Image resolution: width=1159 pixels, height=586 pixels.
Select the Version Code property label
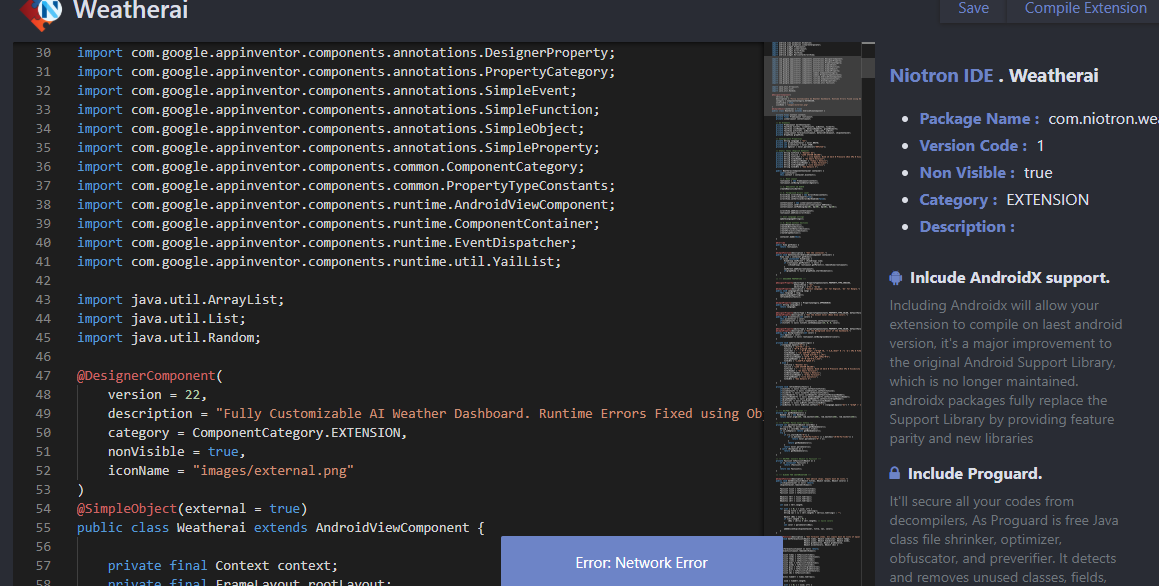tap(973, 146)
